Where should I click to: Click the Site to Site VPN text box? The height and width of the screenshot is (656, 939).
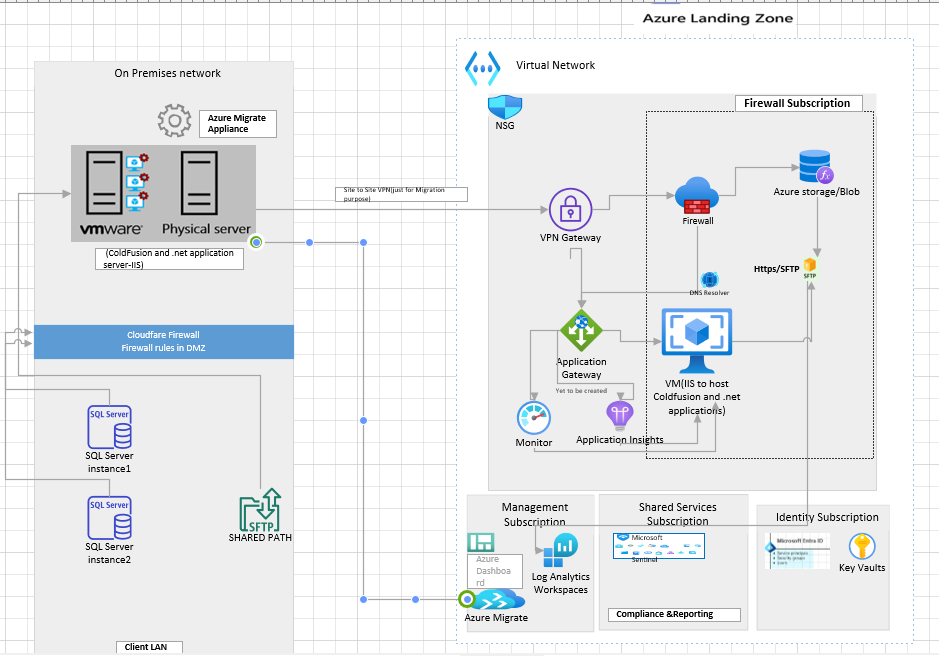(400, 193)
